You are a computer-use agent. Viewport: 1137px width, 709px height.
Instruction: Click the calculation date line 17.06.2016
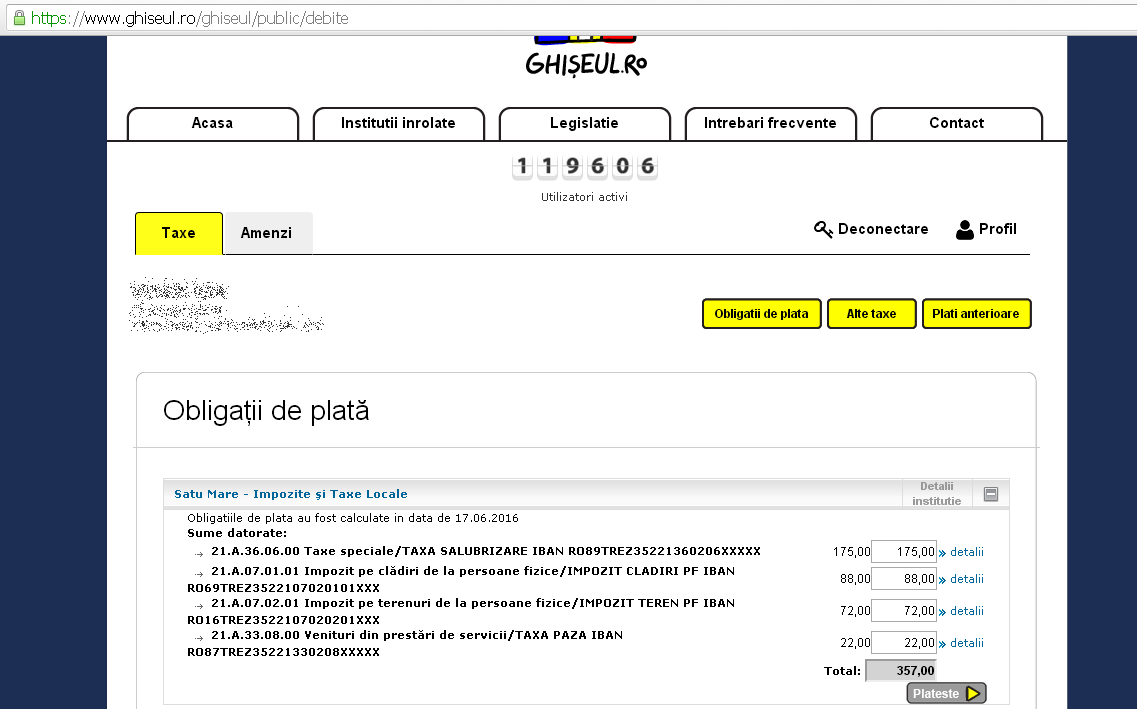tap(353, 518)
